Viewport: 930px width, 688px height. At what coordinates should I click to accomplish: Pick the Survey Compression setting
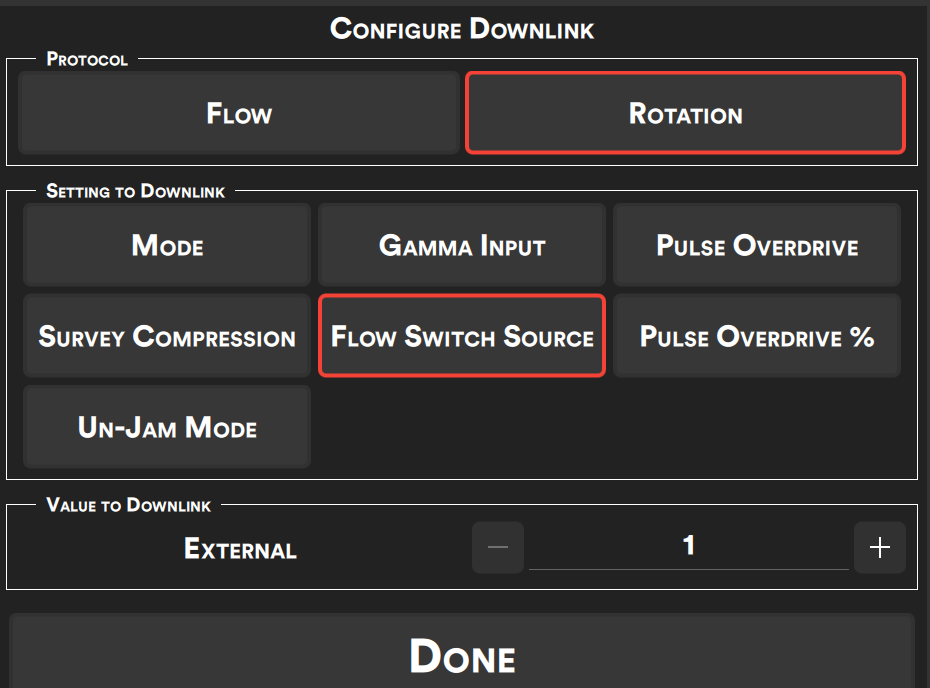[167, 336]
